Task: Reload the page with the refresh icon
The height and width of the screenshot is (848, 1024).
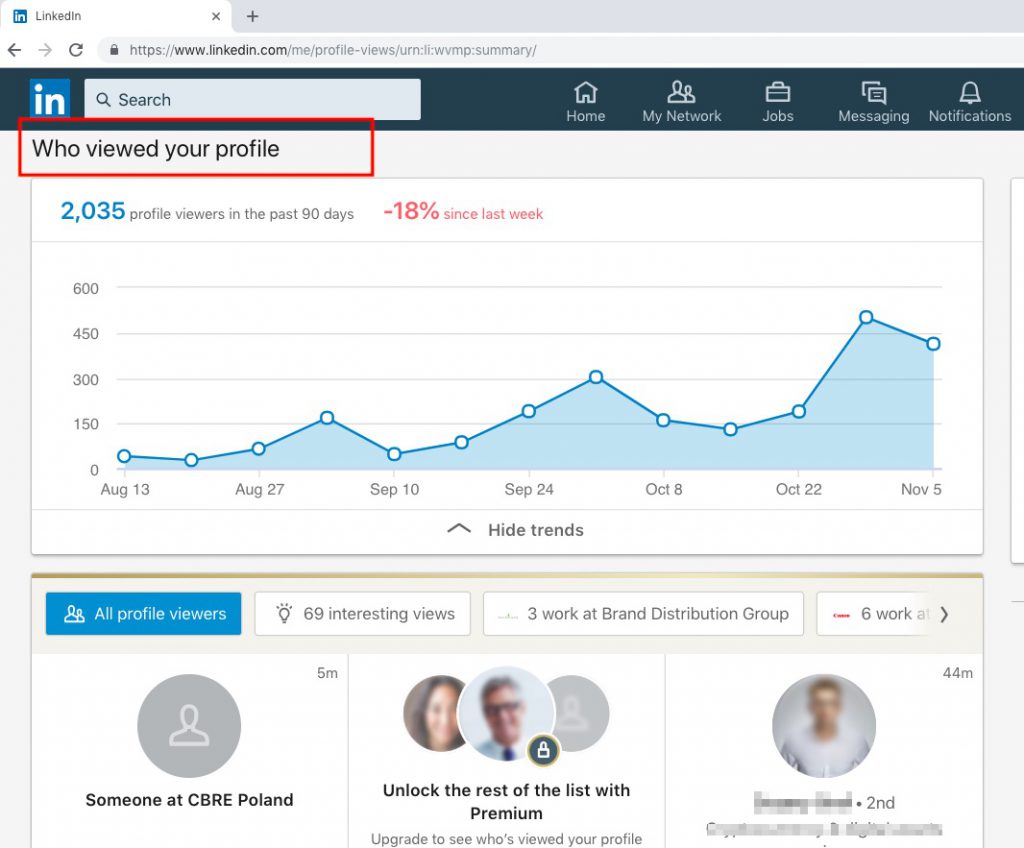Action: [76, 50]
